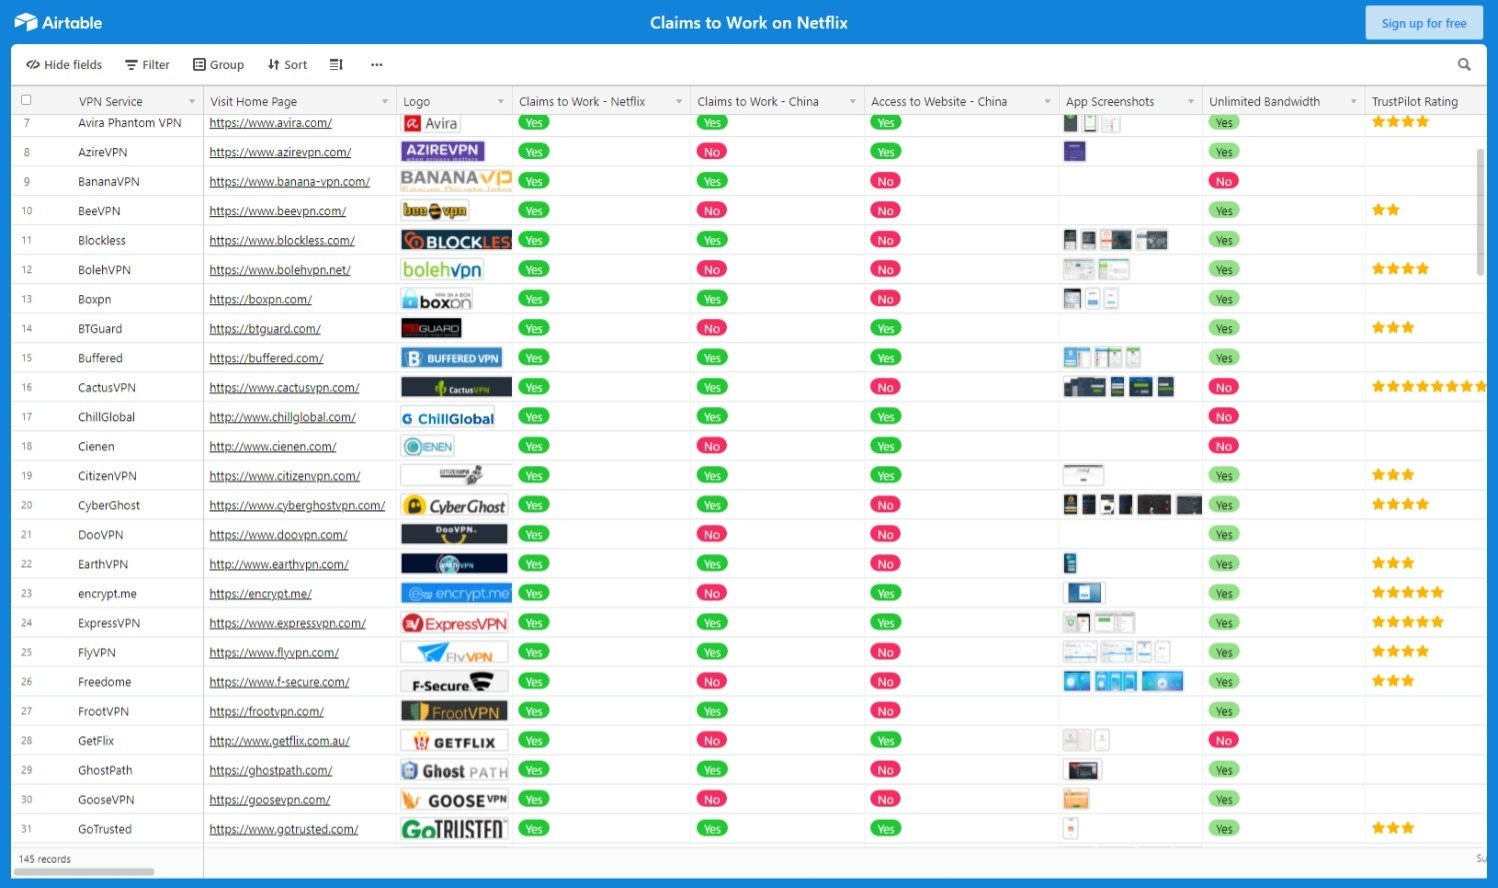
Task: Open the ChillGlobal logo image
Action: point(449,418)
